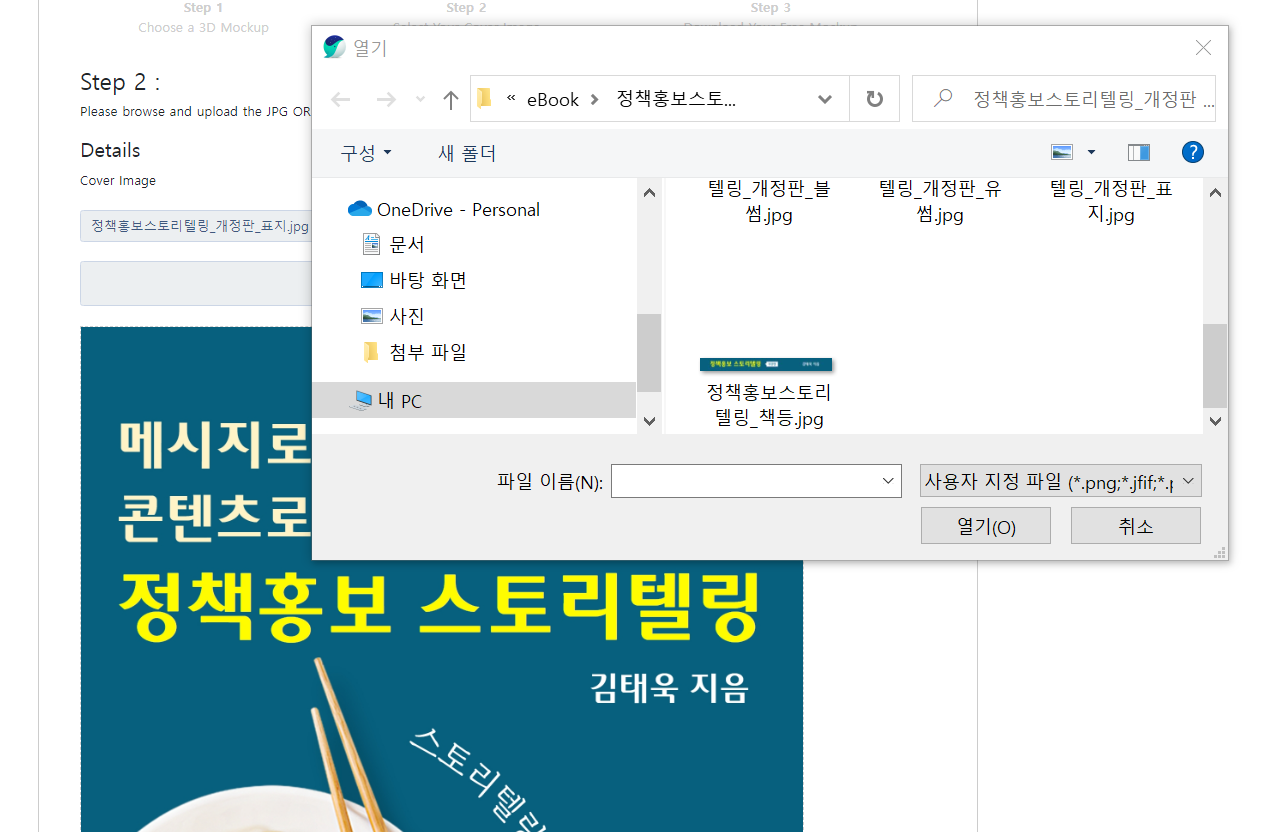This screenshot has width=1267, height=832.
Task: Click the Whale browser icon in title bar
Action: tap(333, 46)
